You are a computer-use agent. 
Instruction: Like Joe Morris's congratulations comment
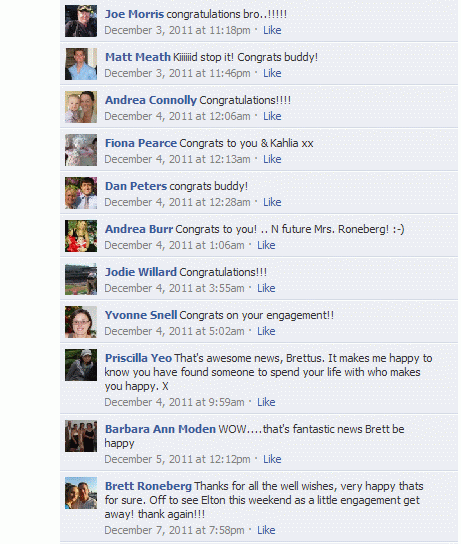click(x=272, y=30)
